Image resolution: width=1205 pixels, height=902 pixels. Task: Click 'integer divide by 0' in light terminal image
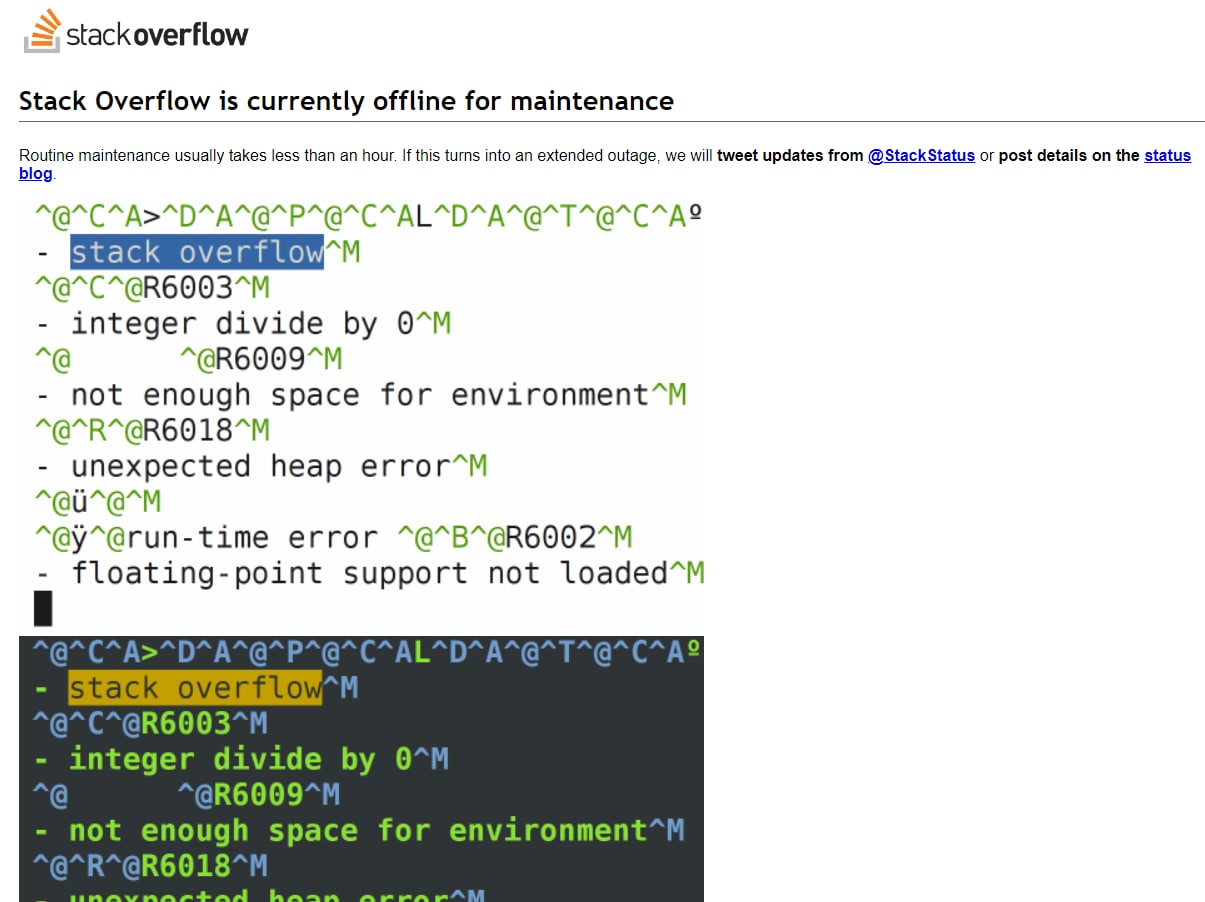(x=242, y=324)
